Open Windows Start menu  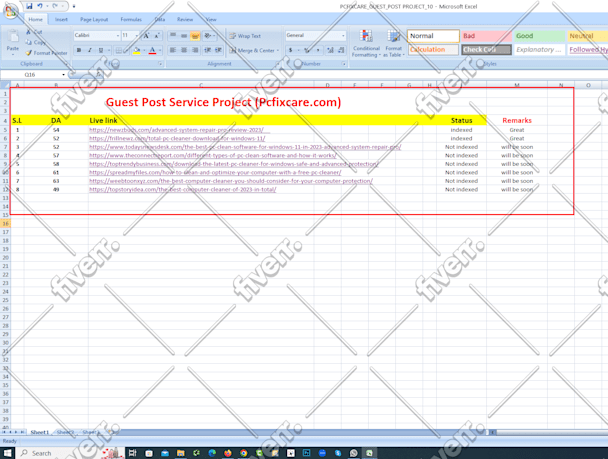coord(7,453)
